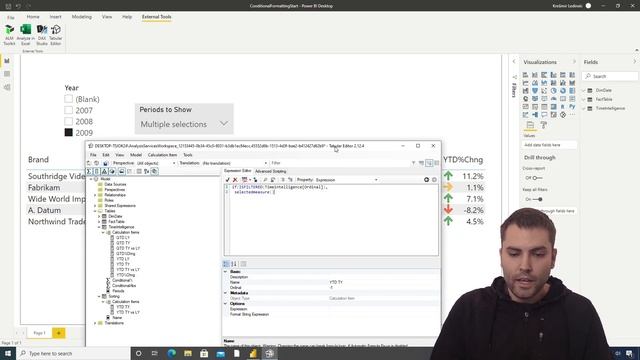Expand the DimDate table in Fields pane
Image resolution: width=640 pixels, height=360 pixels.
[584, 90]
